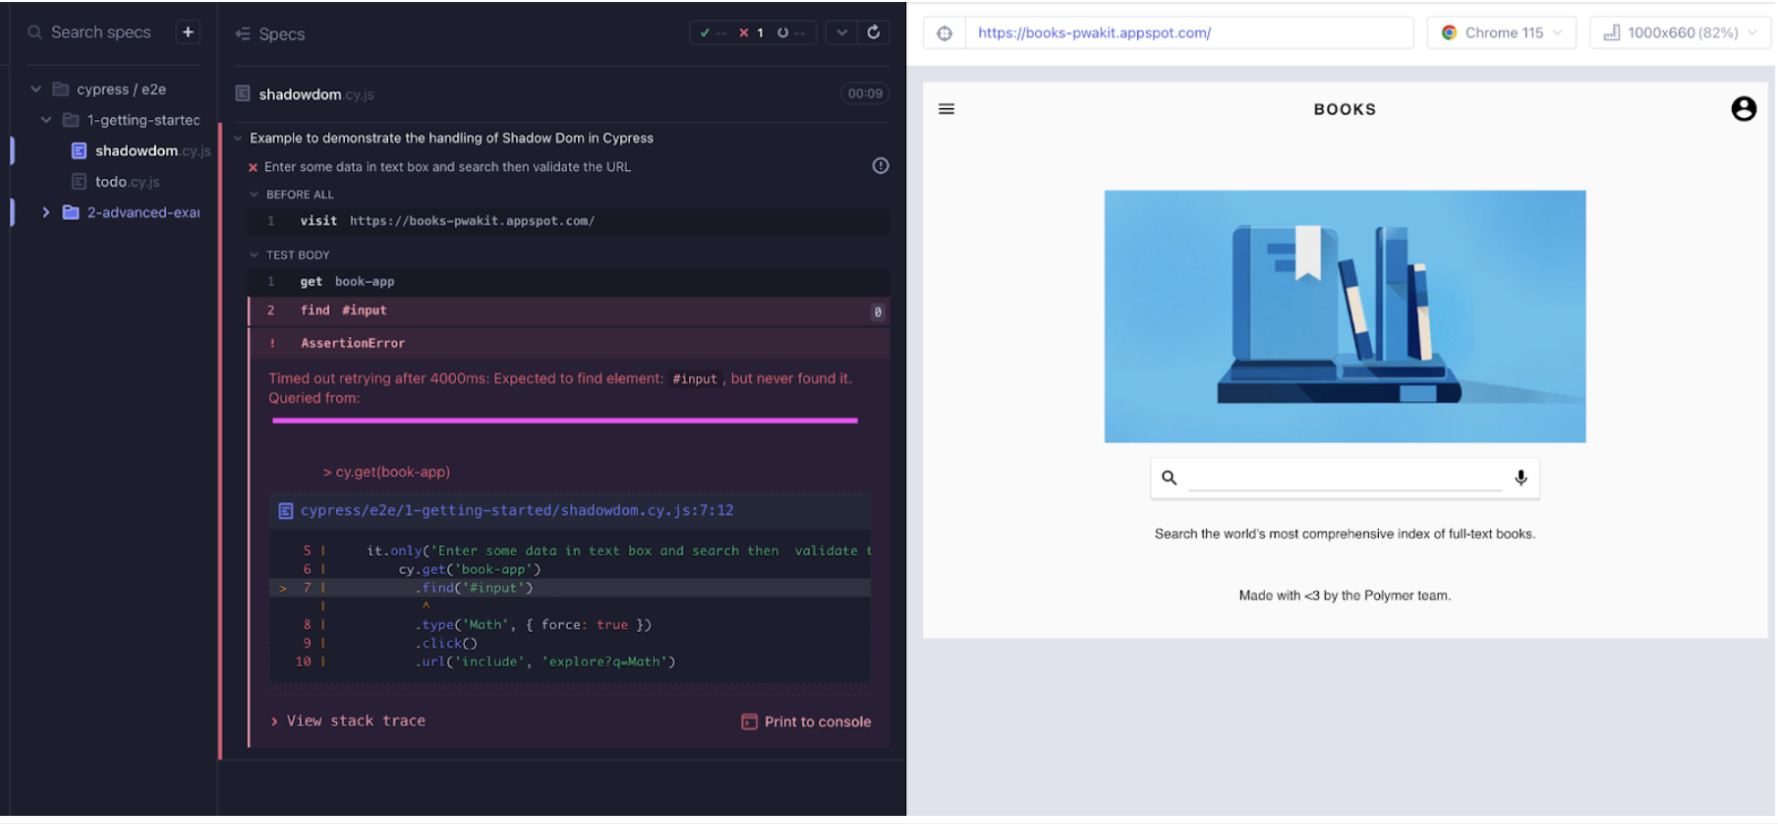Open the viewport size 1000x660 dropdown

(1680, 33)
